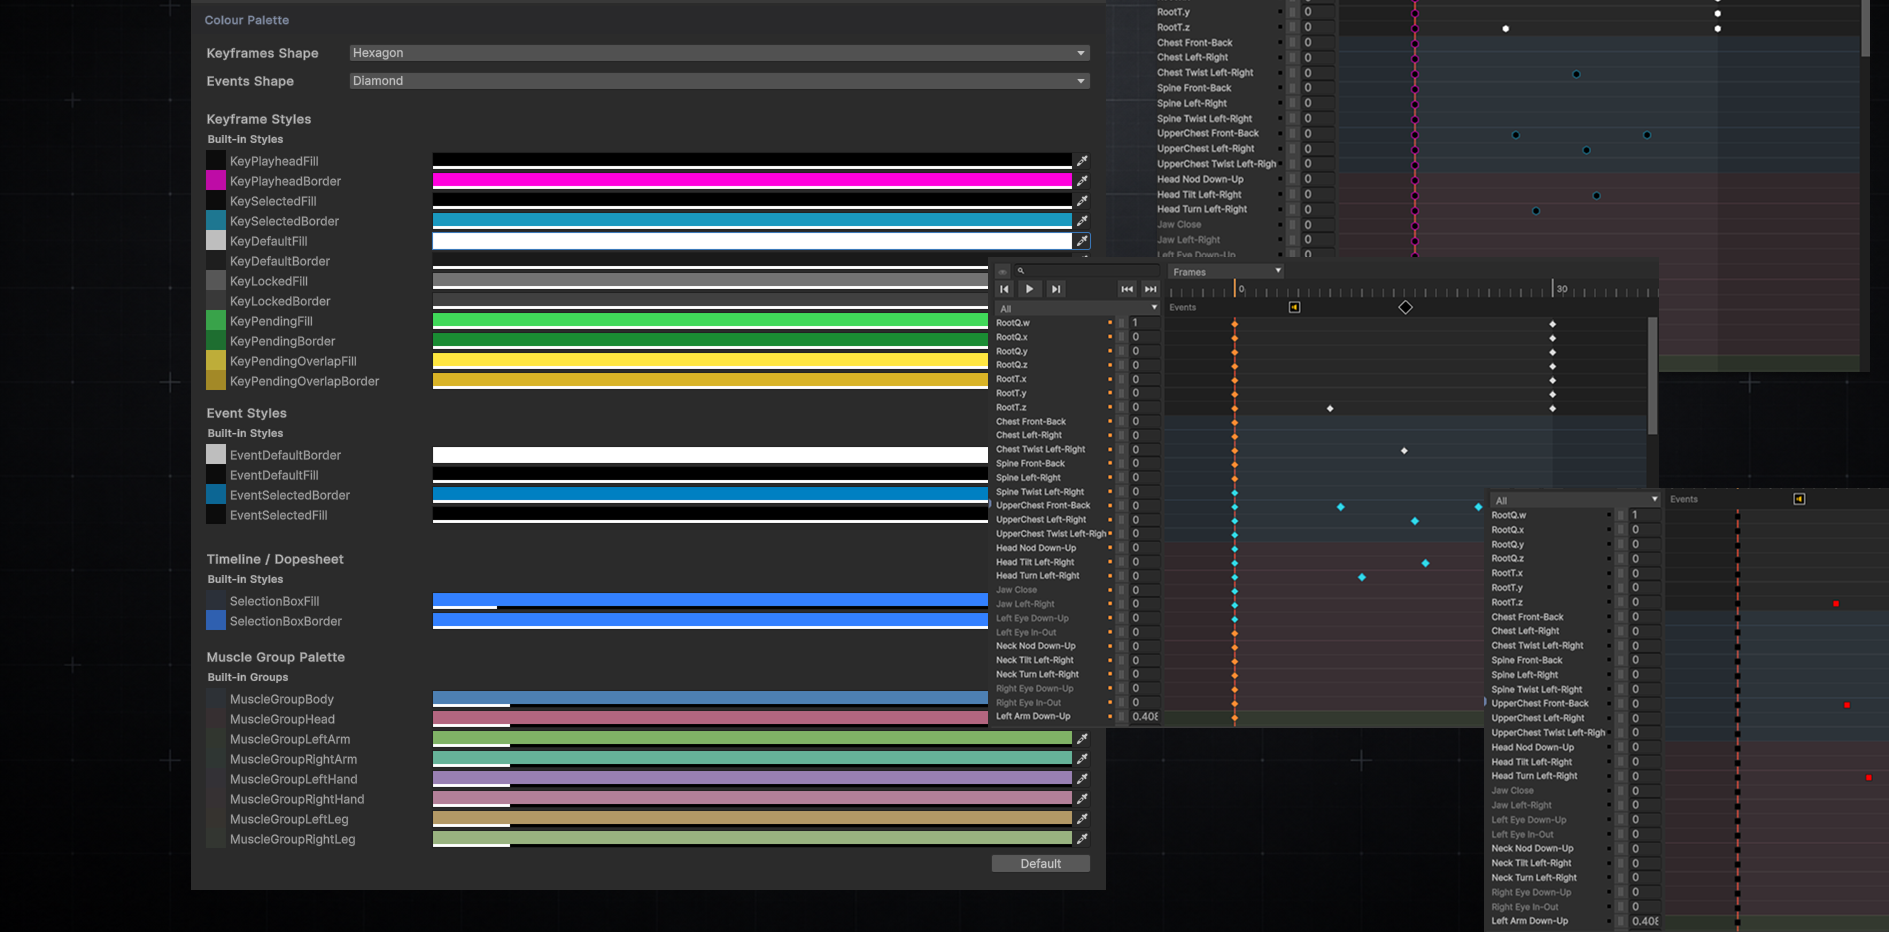This screenshot has height=932, width=1889.
Task: Click the search field in the middle timeline
Action: point(1087,271)
